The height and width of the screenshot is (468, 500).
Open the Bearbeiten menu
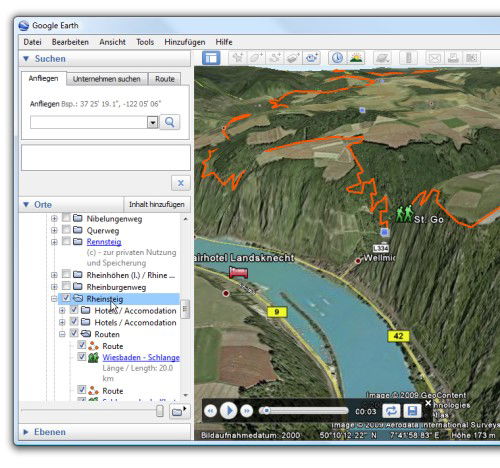coord(70,42)
